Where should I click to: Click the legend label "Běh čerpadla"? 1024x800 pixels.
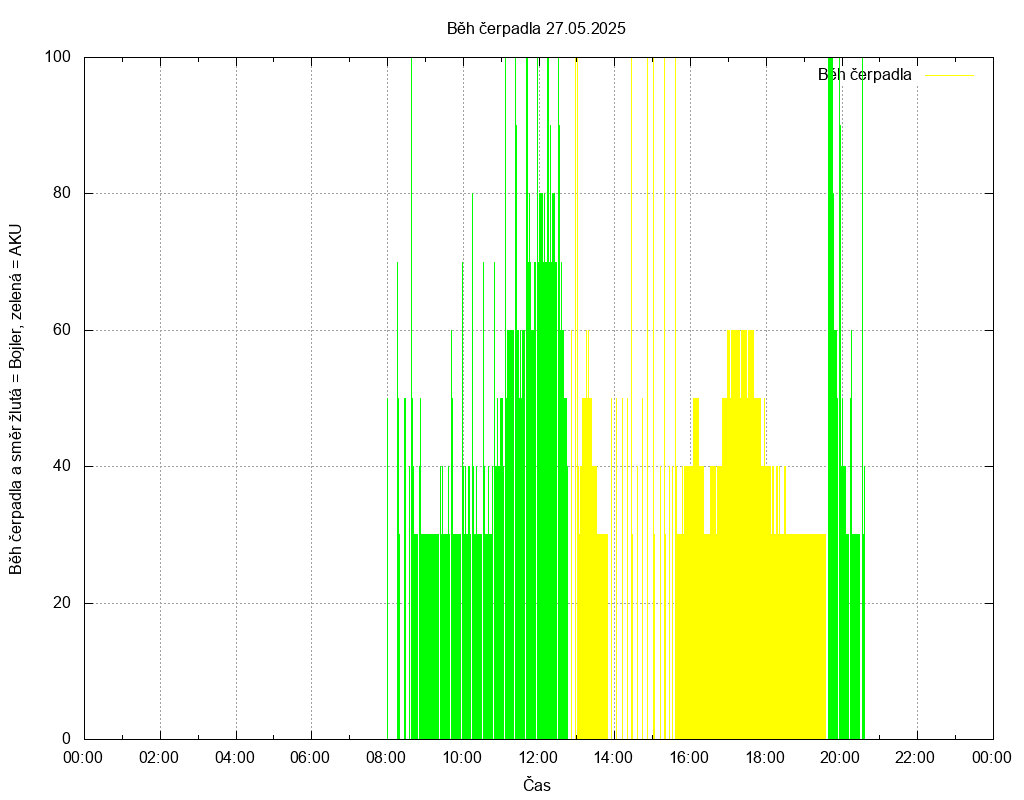pos(864,75)
